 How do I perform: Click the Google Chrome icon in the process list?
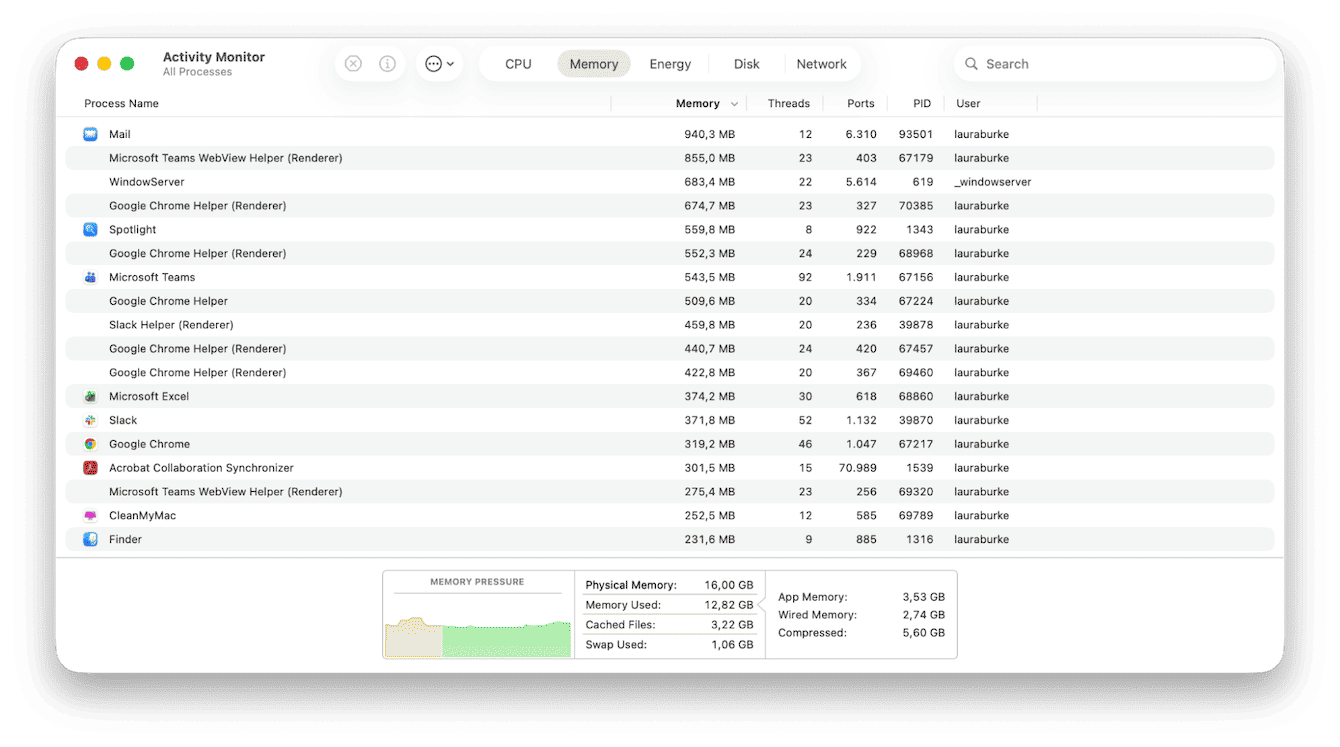pyautogui.click(x=90, y=444)
